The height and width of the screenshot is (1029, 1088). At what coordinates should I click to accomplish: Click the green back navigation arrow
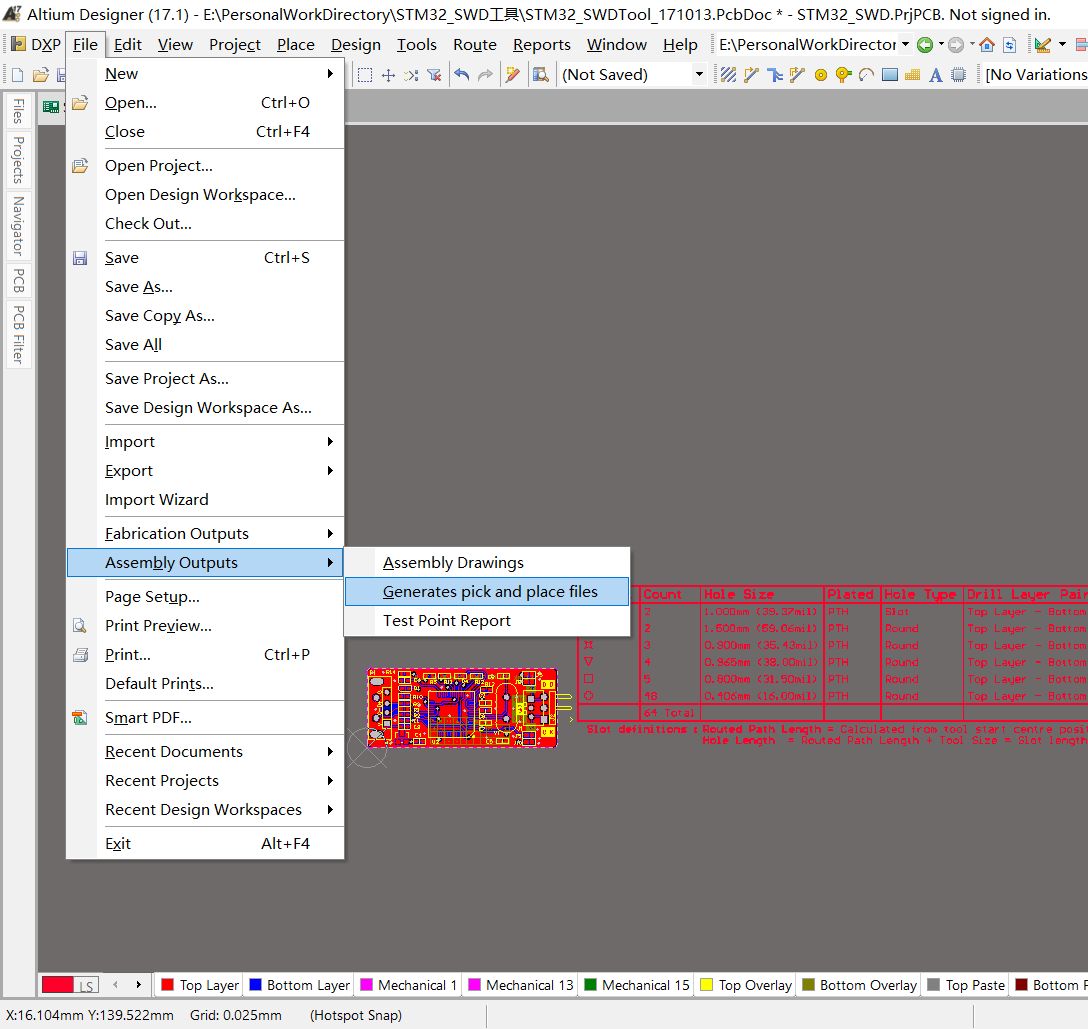click(925, 45)
